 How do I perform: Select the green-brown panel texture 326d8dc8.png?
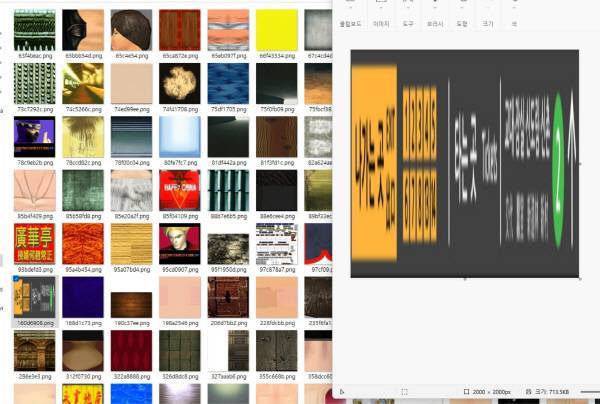[x=180, y=351]
